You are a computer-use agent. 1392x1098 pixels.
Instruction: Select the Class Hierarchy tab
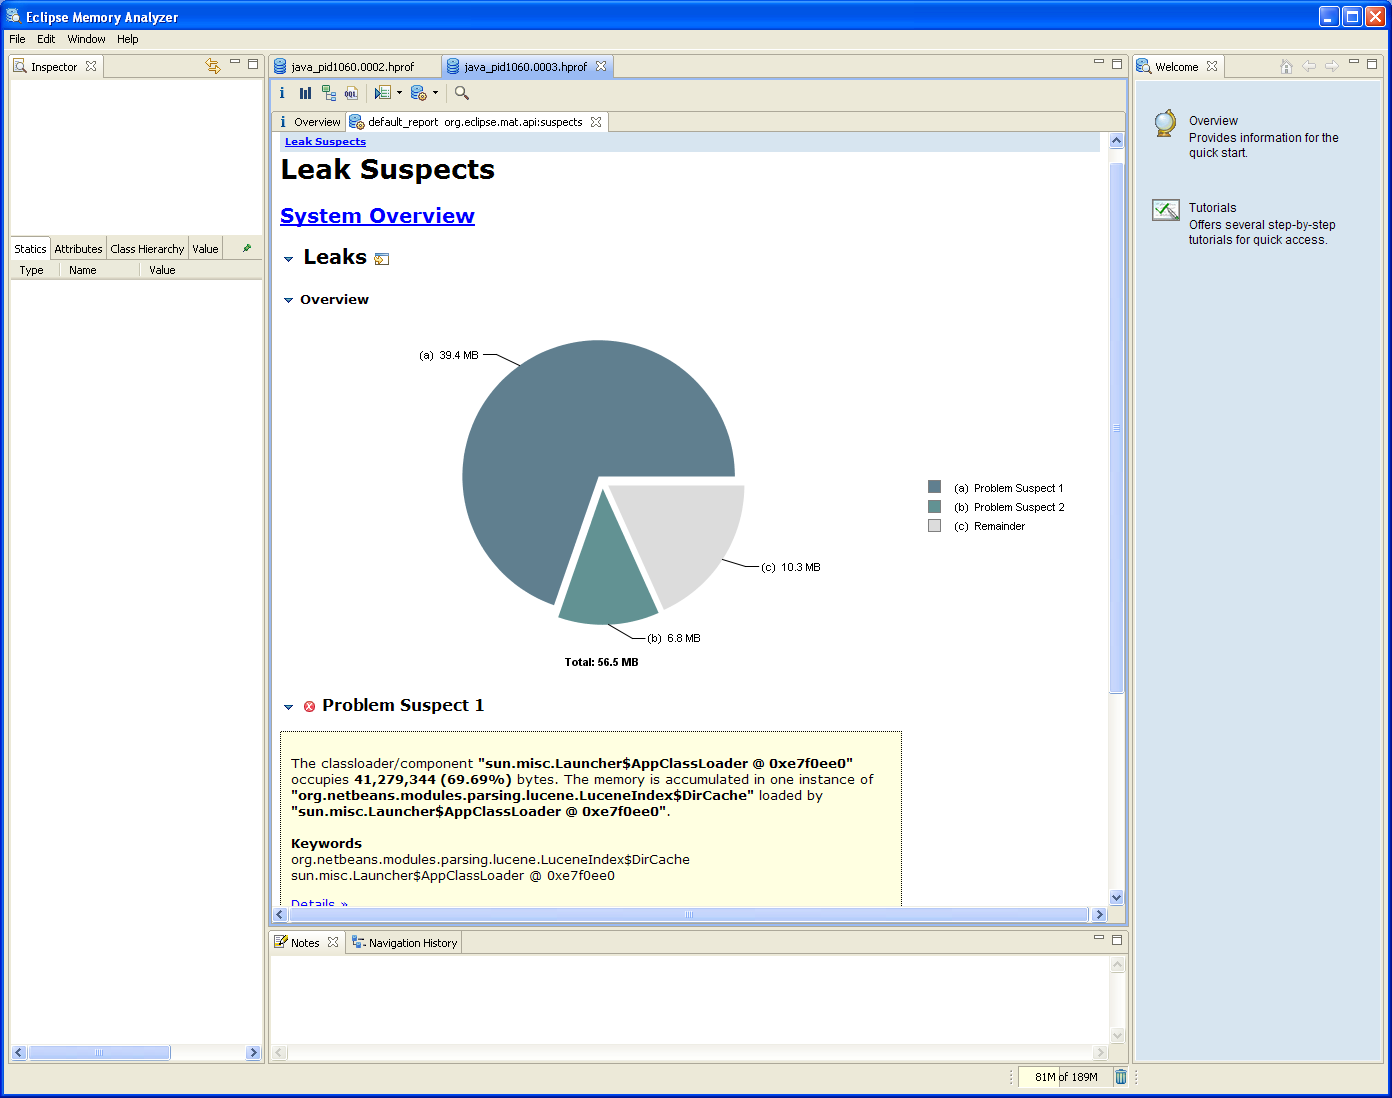click(x=147, y=249)
